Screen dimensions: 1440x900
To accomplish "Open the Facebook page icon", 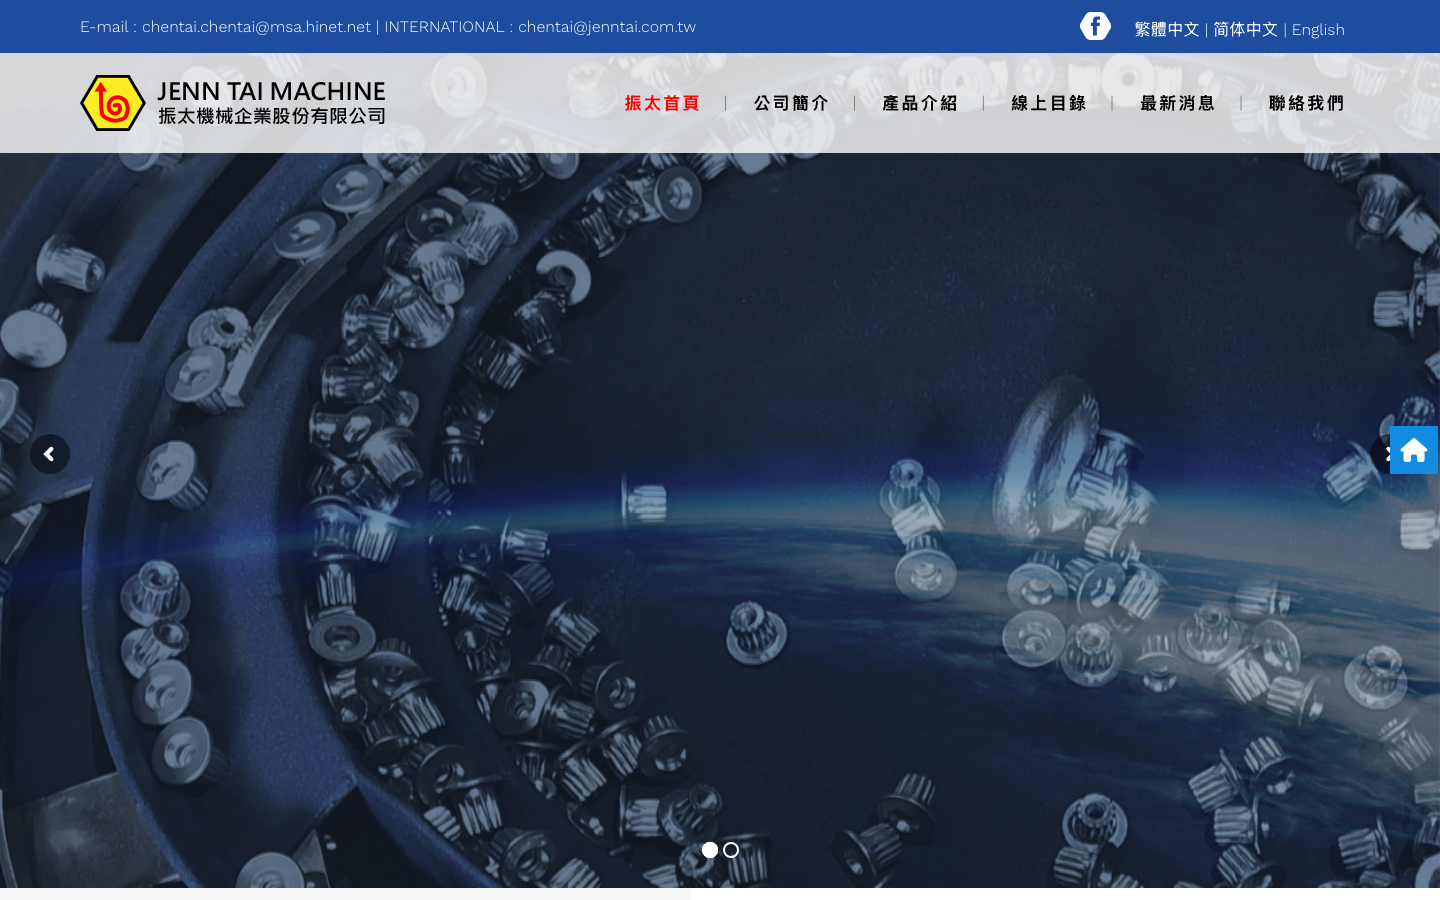I will click(1095, 26).
